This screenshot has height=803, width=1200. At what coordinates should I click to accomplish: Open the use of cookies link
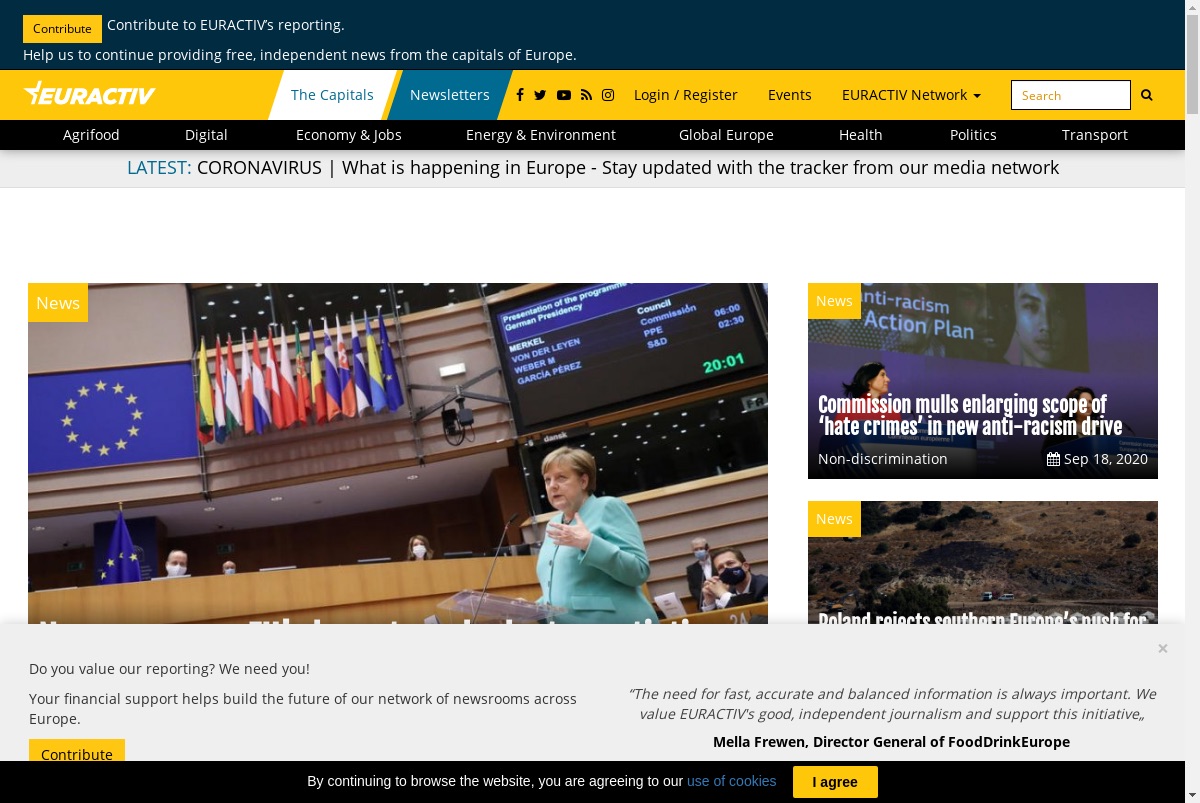pos(731,781)
